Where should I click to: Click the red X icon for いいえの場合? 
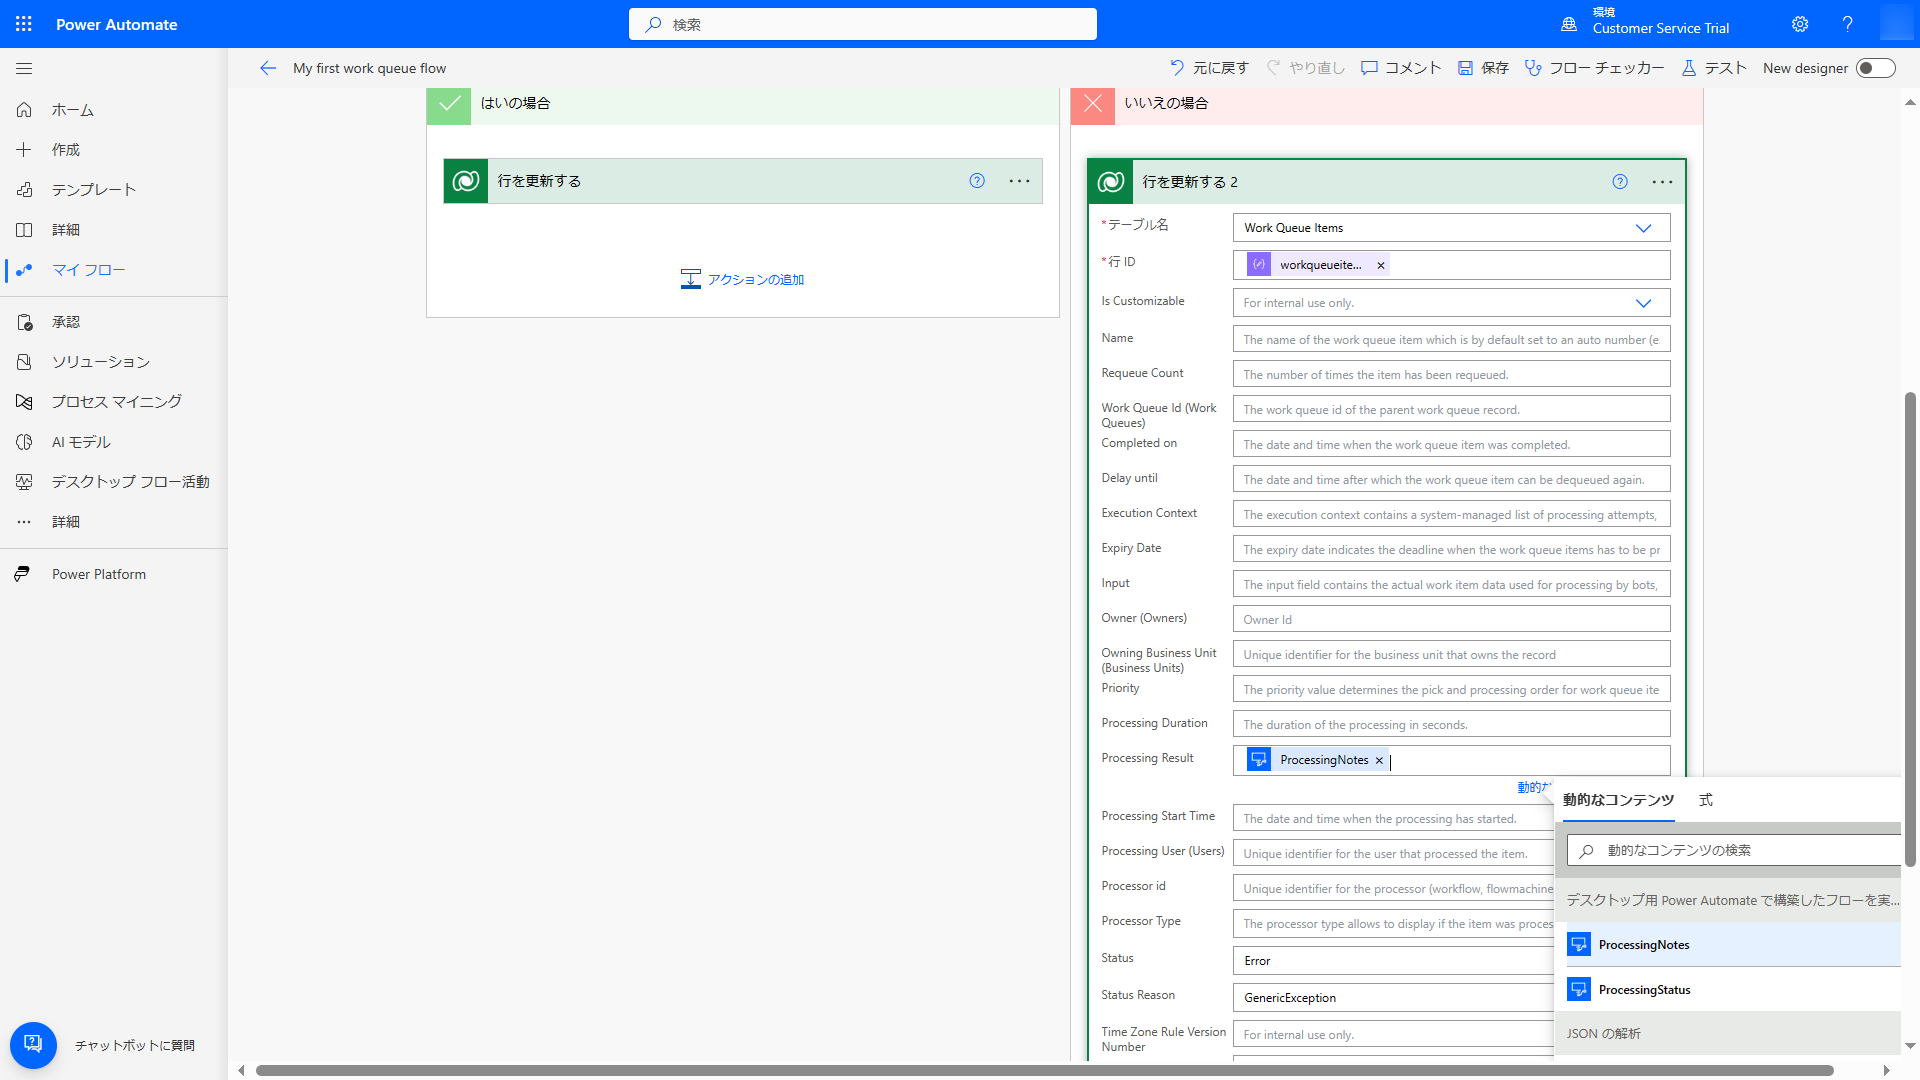pos(1093,103)
